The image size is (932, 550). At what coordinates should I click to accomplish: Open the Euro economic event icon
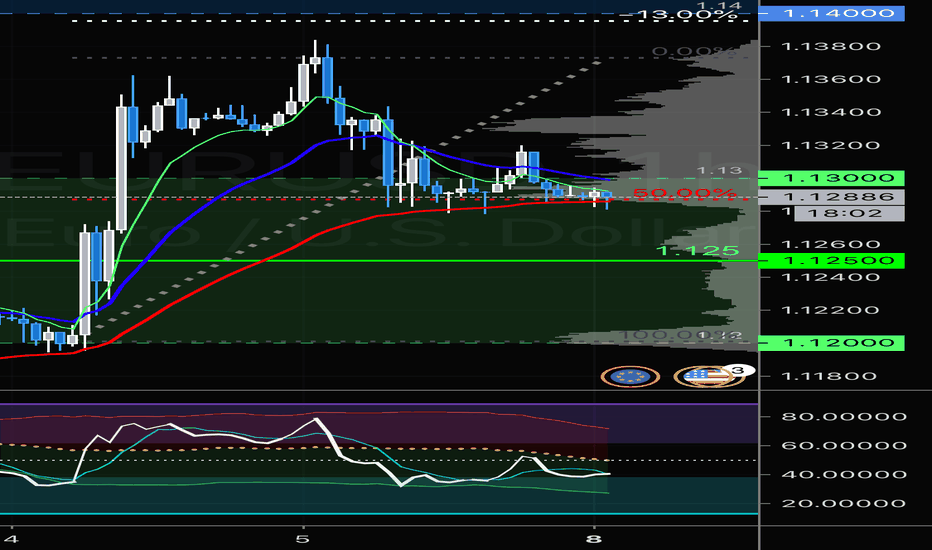tap(630, 376)
